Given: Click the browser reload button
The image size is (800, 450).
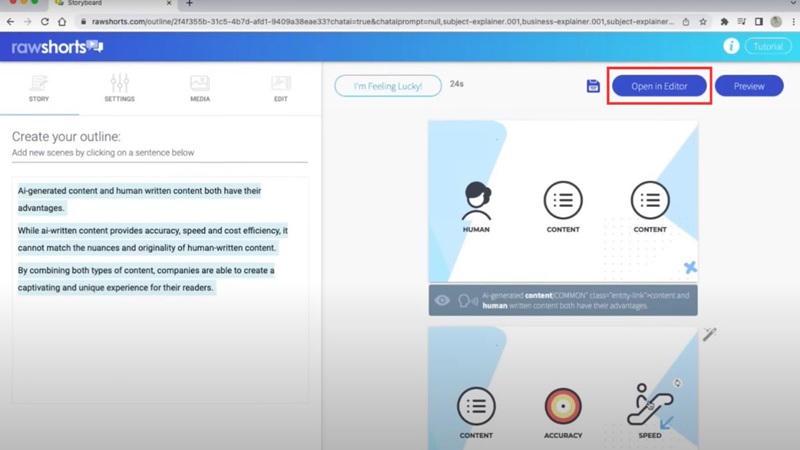Looking at the screenshot, I should pos(45,21).
